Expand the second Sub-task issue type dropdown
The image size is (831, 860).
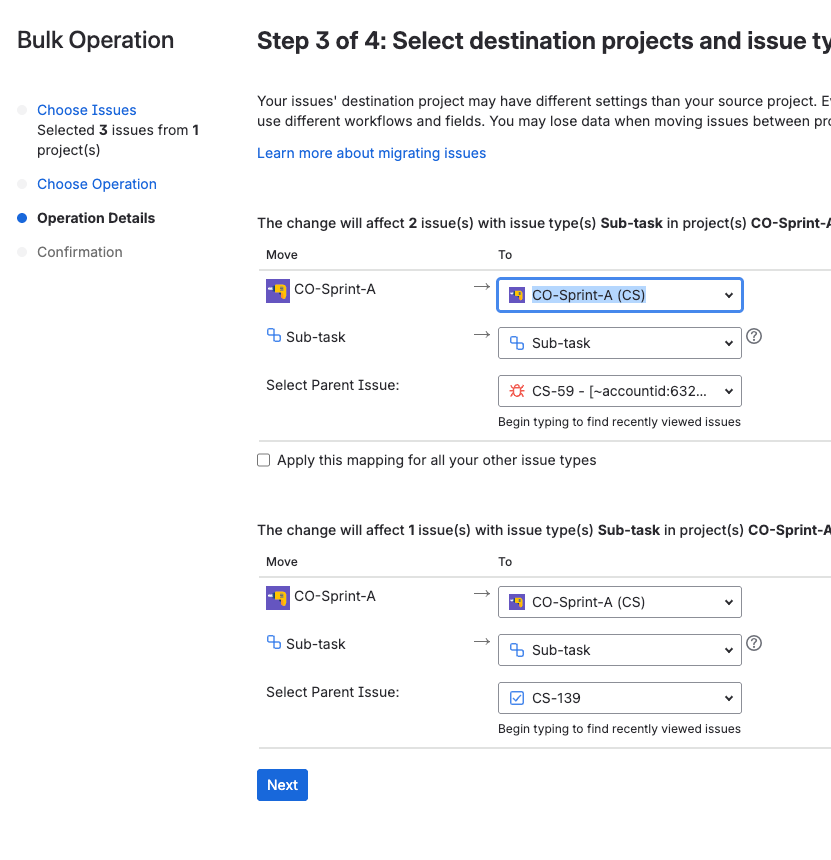coord(620,650)
